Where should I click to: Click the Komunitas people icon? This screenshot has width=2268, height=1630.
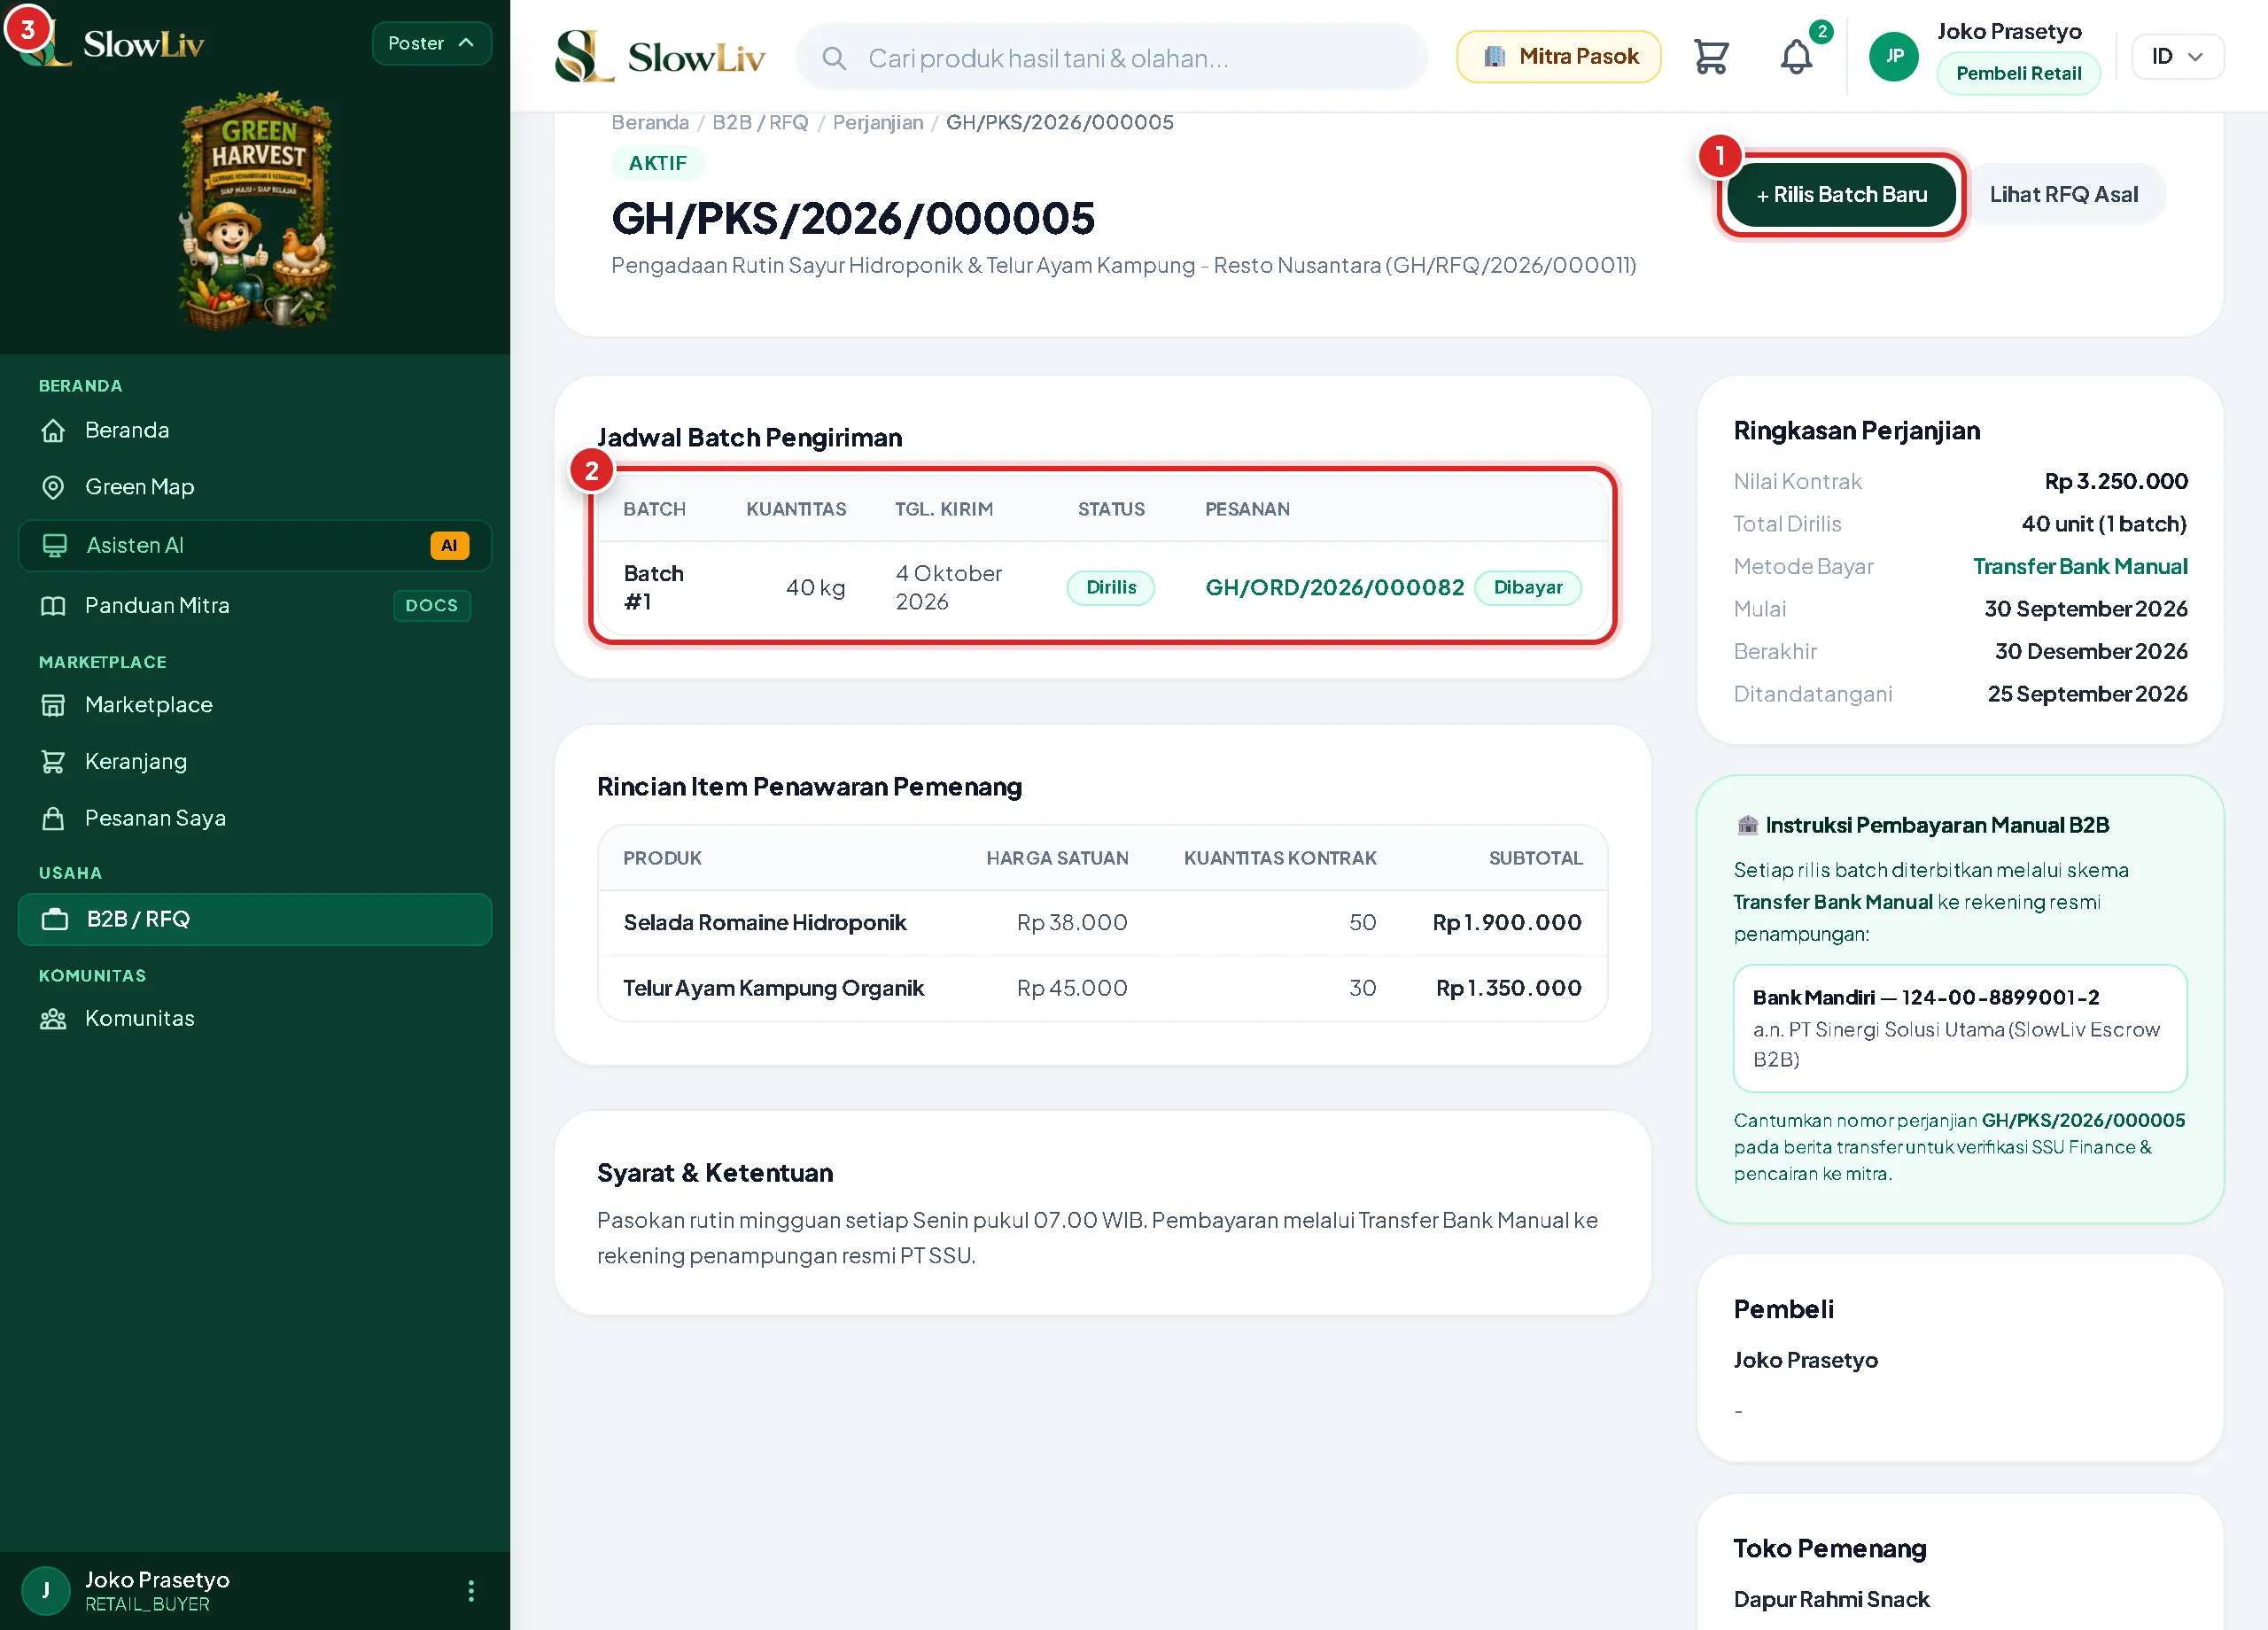[53, 1018]
